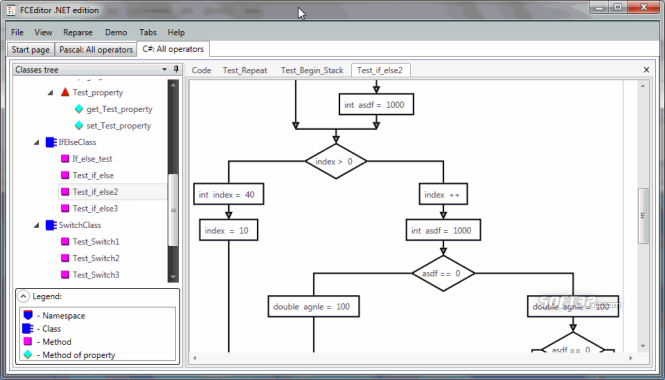The width and height of the screenshot is (665, 380).
Task: Close the Test_if_else2 document tab
Action: 646,70
